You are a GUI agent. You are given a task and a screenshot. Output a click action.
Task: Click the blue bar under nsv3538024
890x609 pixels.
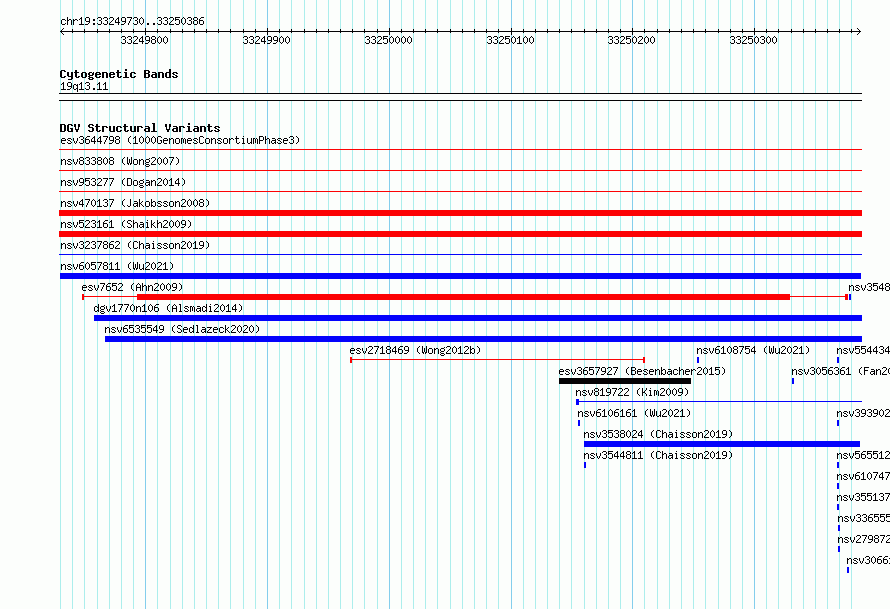click(x=722, y=444)
